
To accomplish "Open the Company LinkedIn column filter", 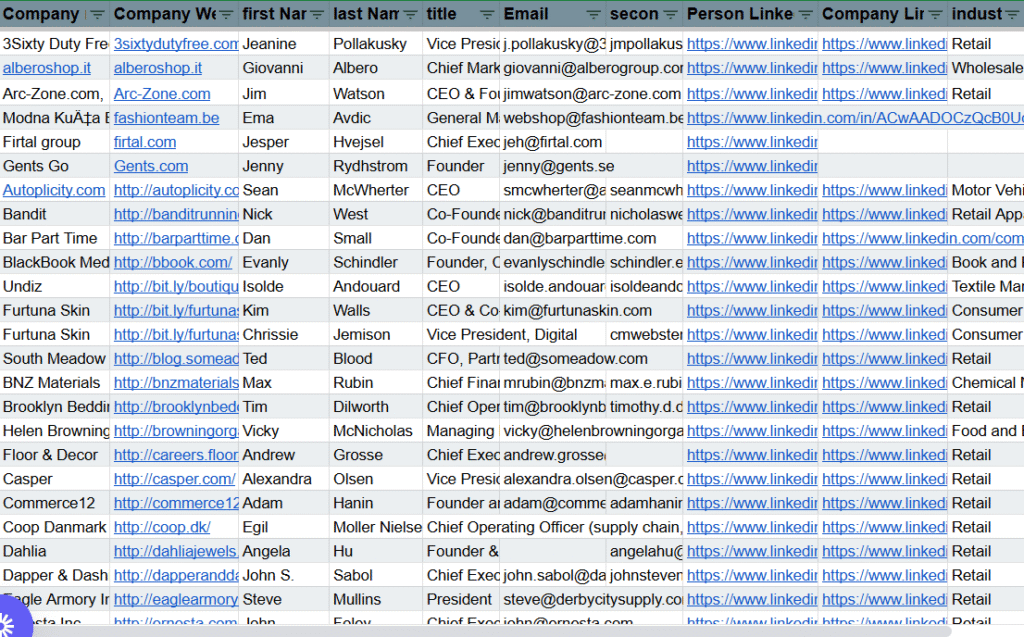I will pyautogui.click(x=936, y=14).
